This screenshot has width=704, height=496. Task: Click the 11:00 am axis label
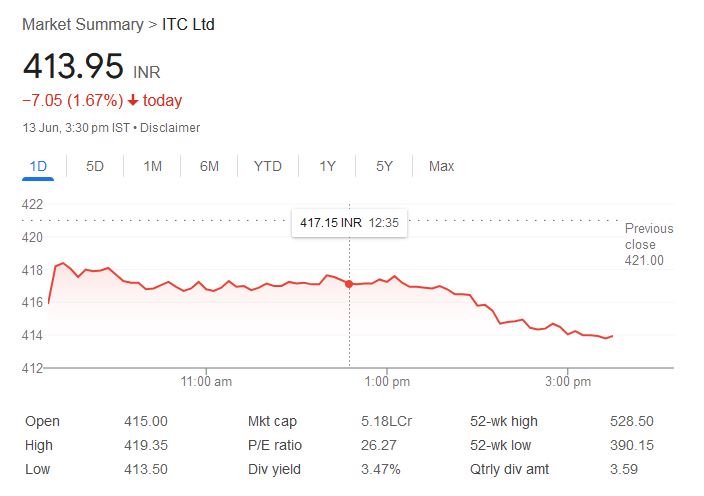[207, 381]
